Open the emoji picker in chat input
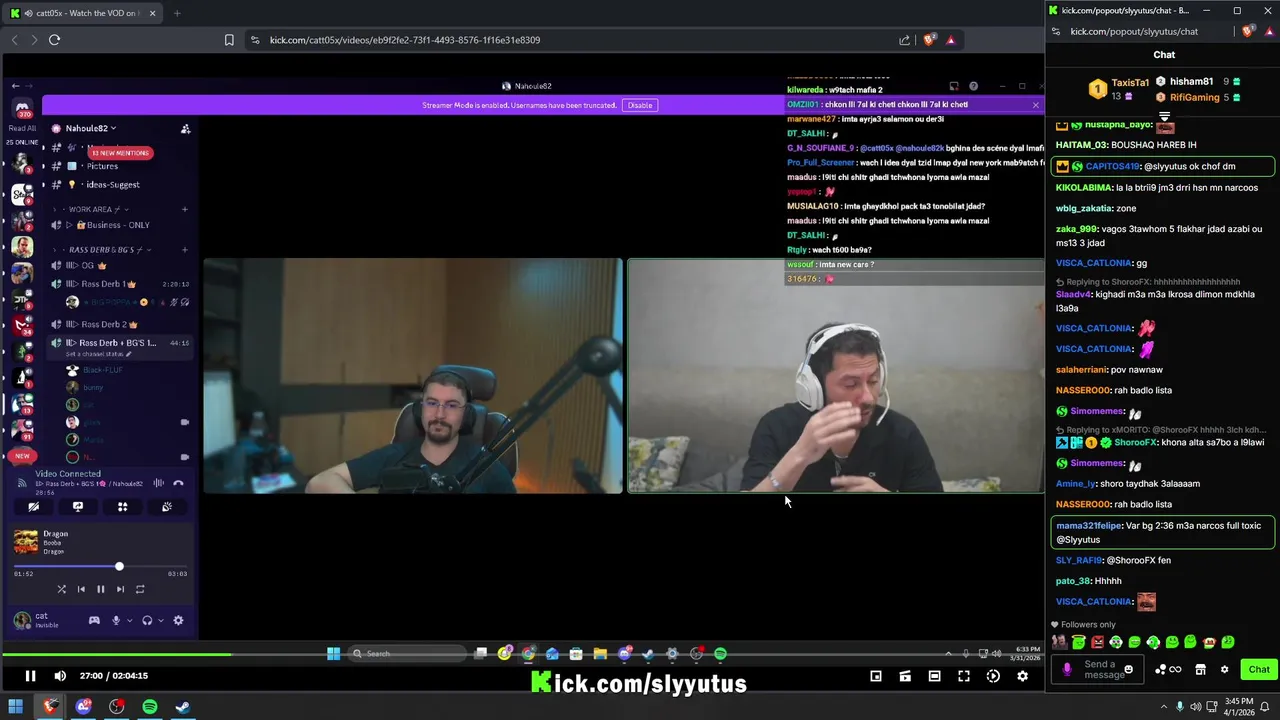The image size is (1280, 720). click(x=1129, y=670)
